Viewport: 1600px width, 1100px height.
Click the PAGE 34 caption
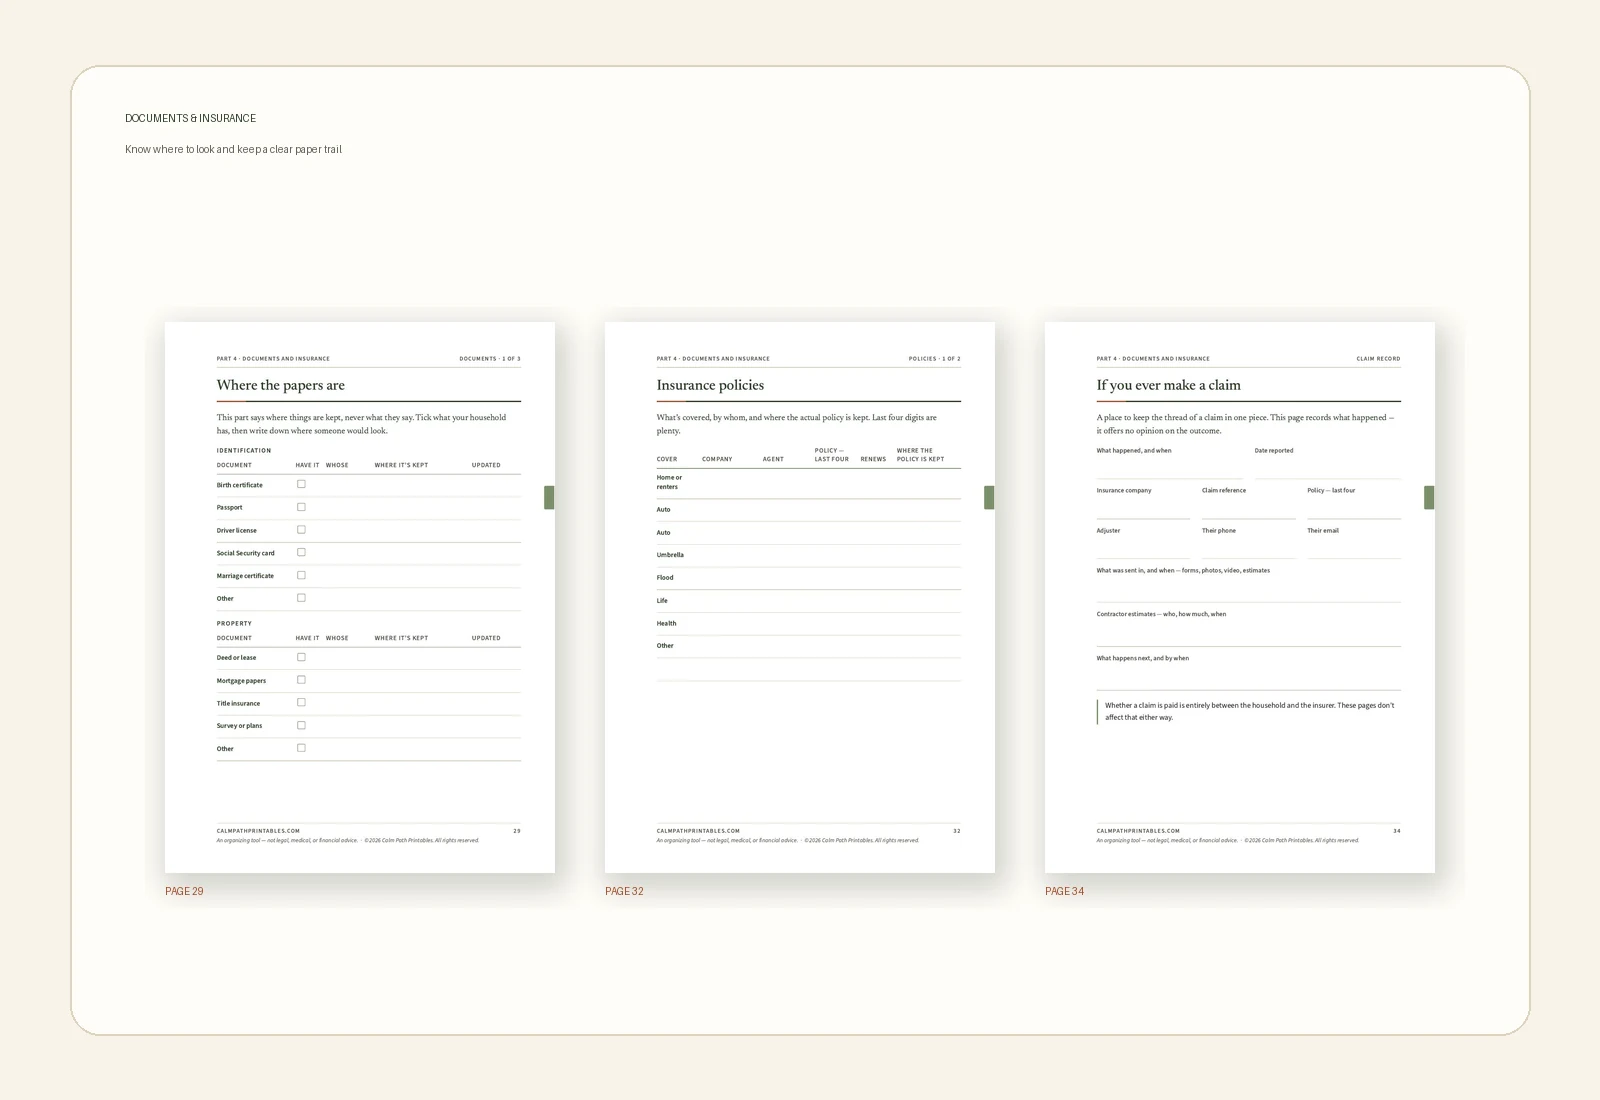pyautogui.click(x=1064, y=891)
